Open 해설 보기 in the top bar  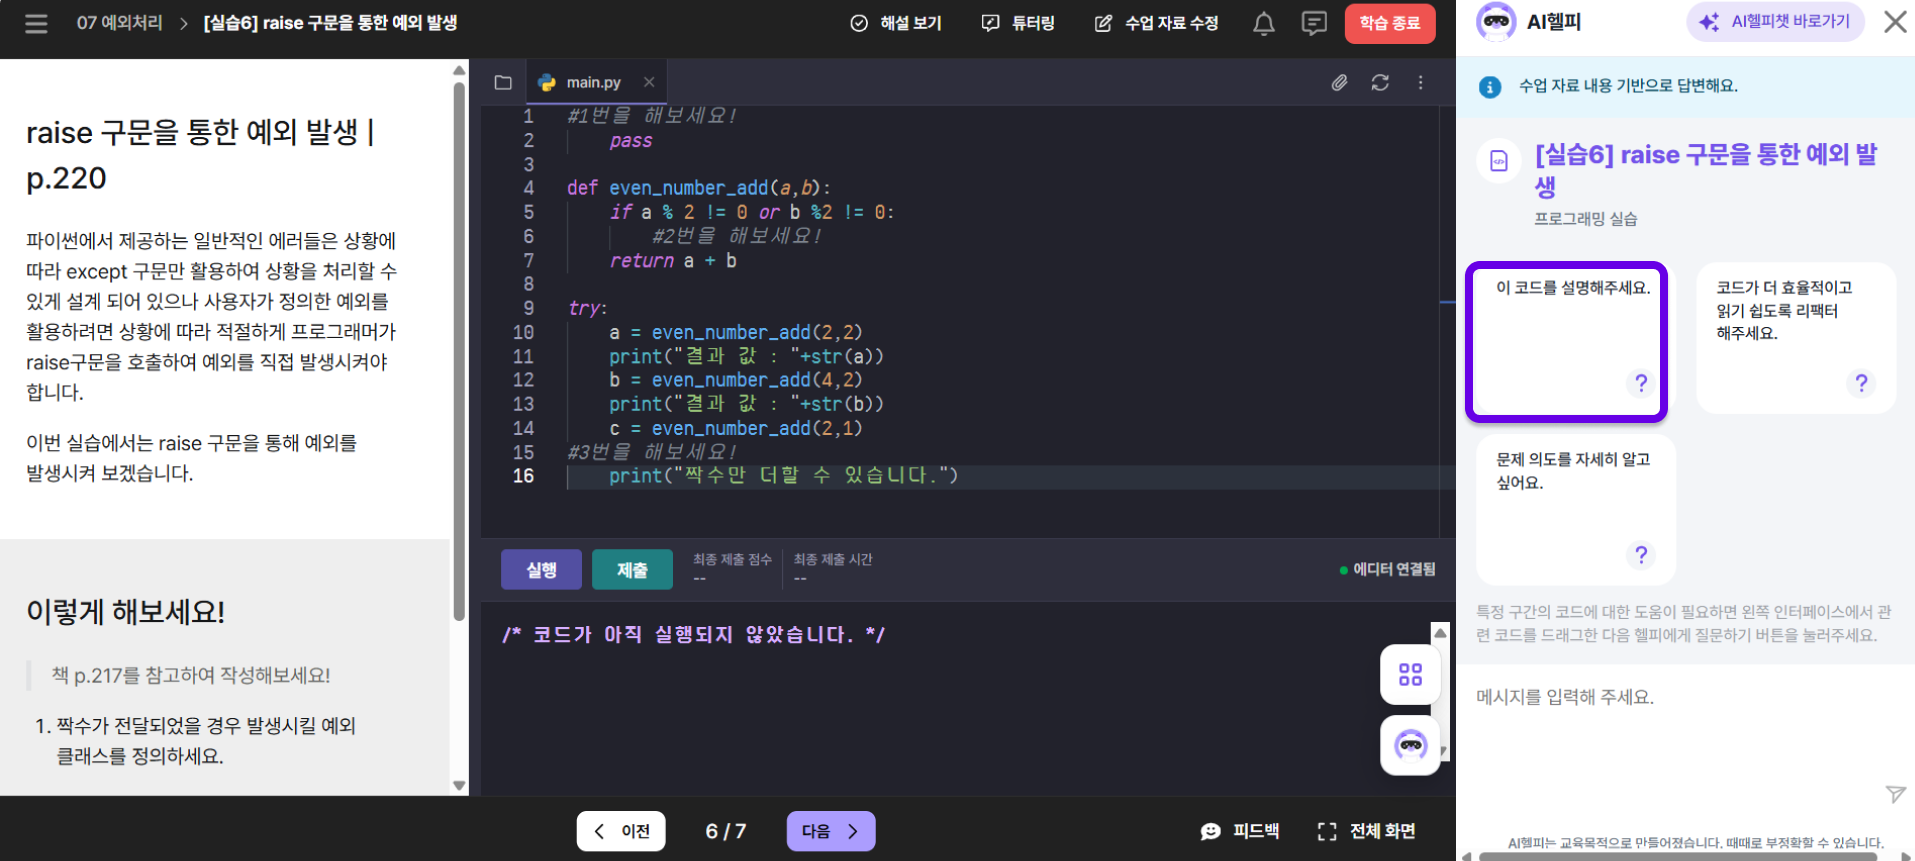[896, 23]
